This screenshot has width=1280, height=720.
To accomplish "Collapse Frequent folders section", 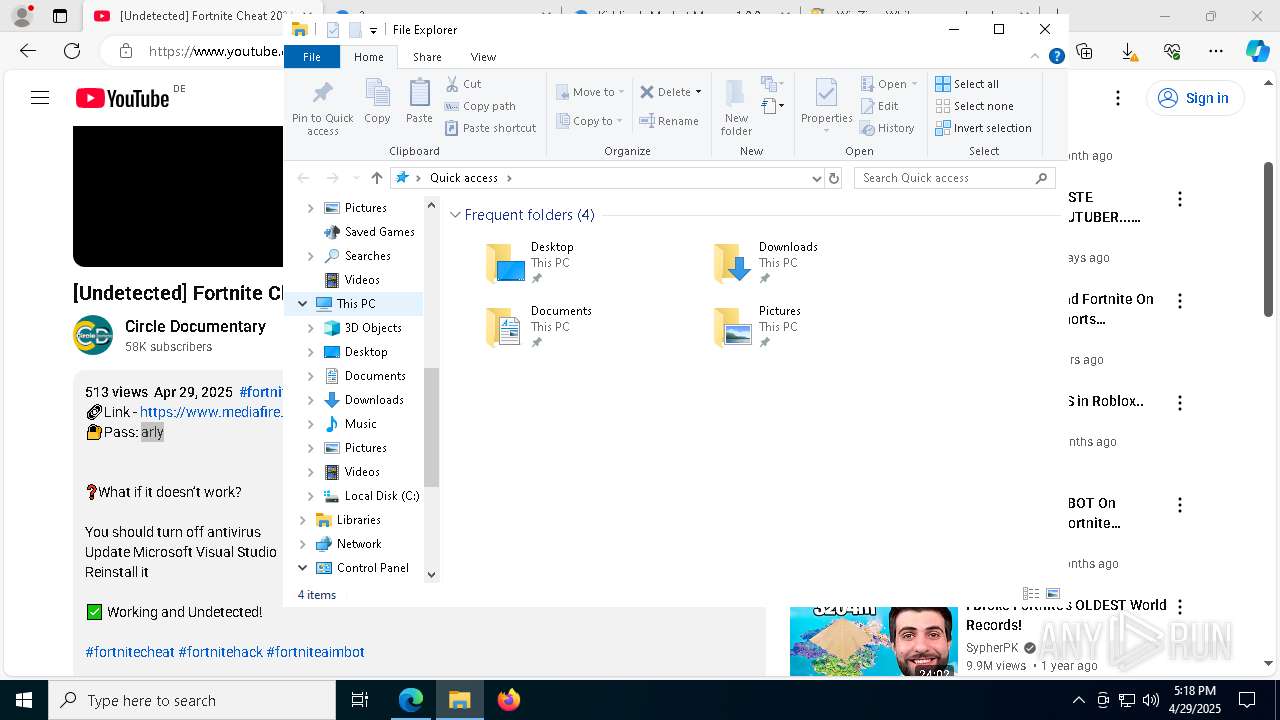I will [455, 215].
